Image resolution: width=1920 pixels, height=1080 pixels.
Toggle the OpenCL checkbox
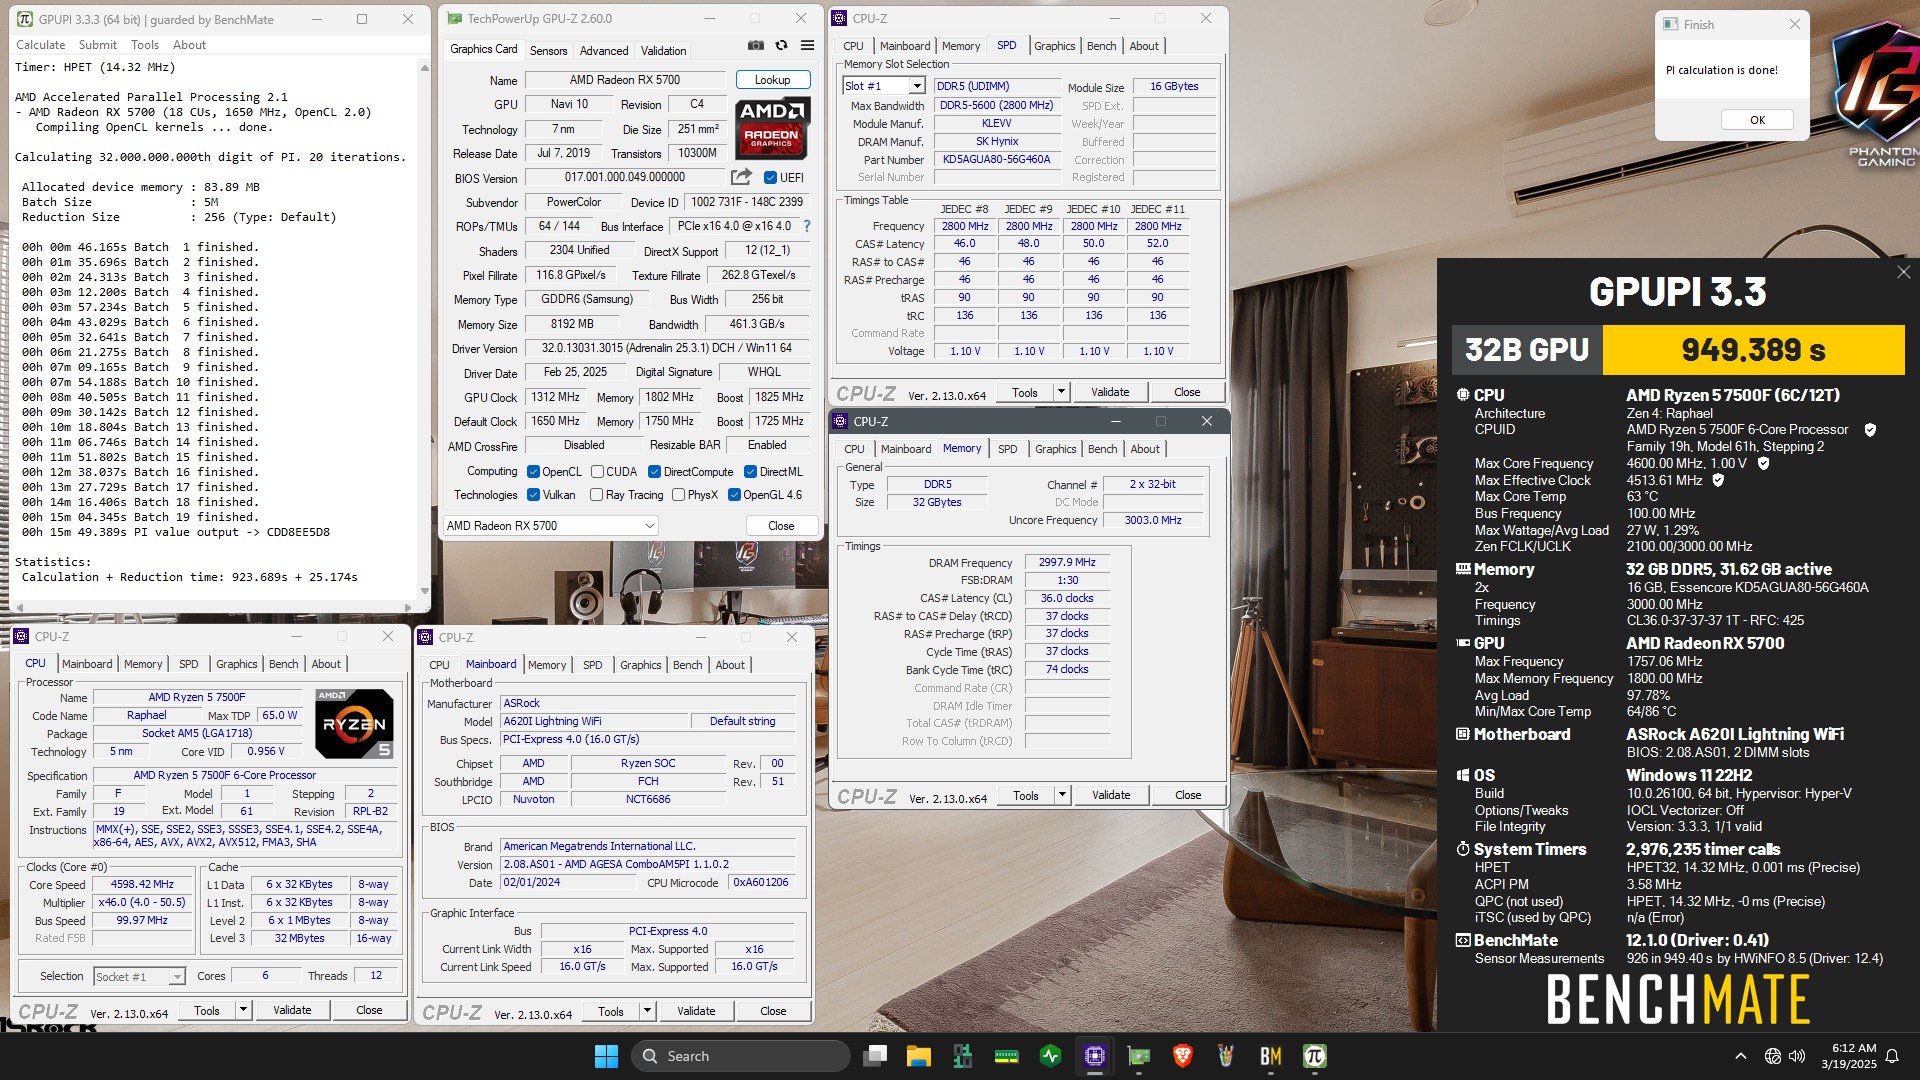pyautogui.click(x=533, y=472)
